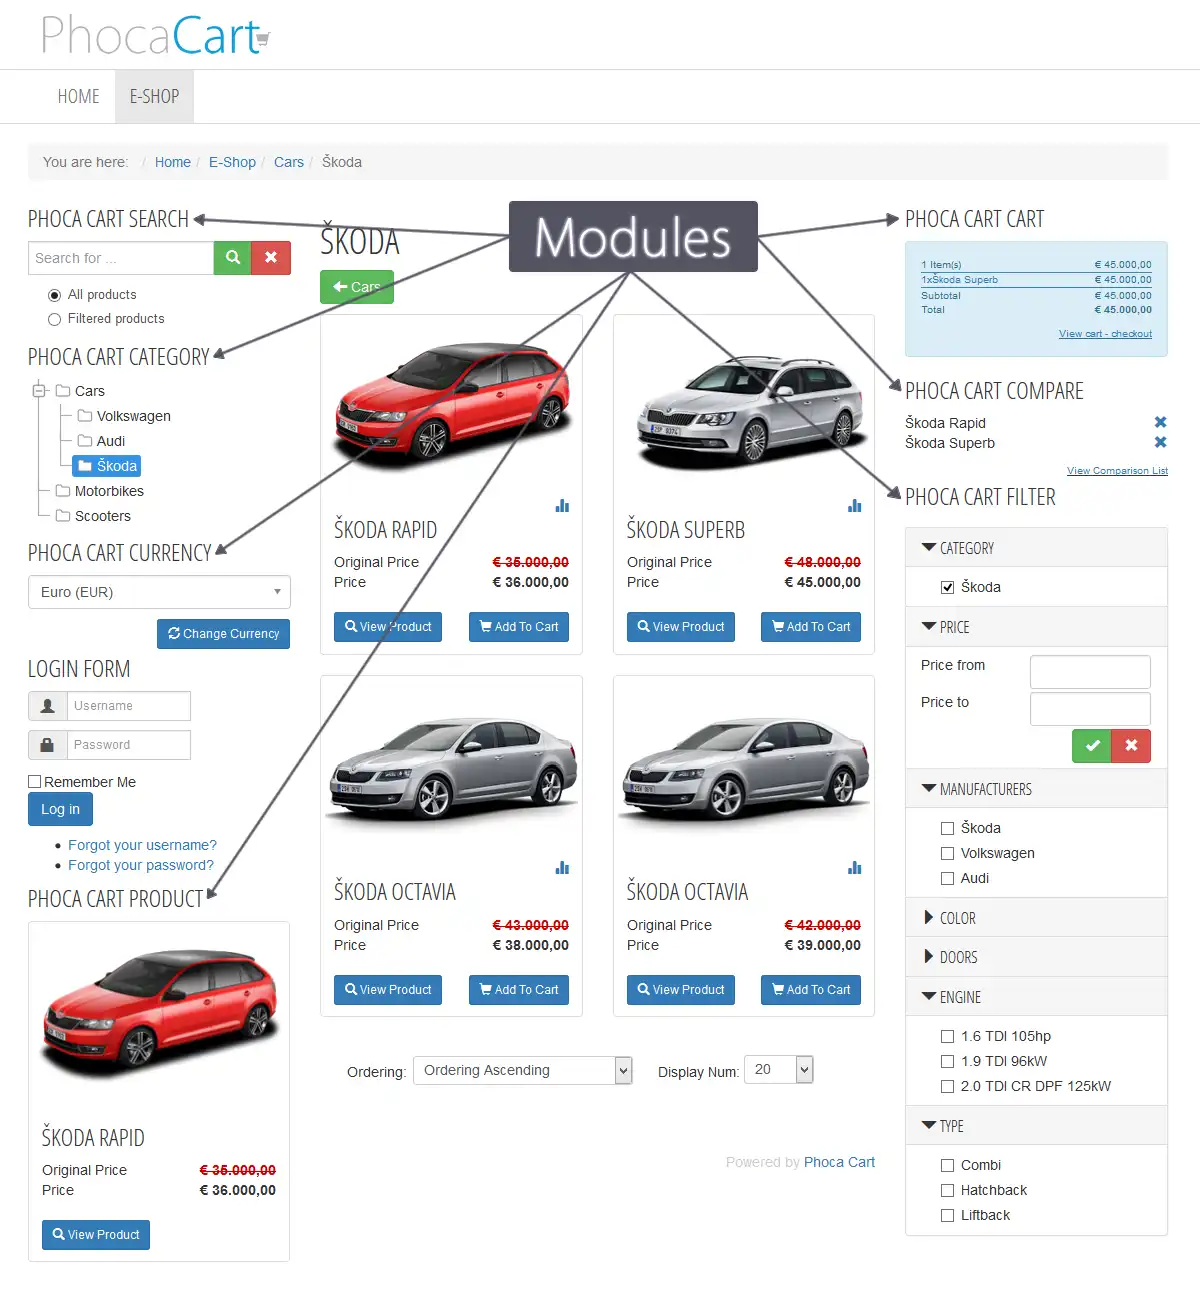The image size is (1200, 1300).
Task: Clear price filter with red X
Action: click(1131, 746)
